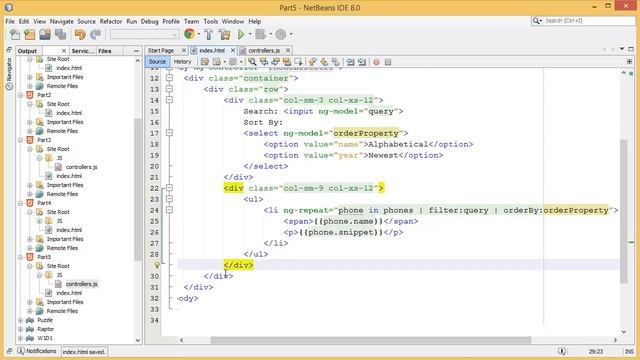The height and width of the screenshot is (360, 640).
Task: Open the Run Project dropdown arrow
Action: [x=250, y=35]
